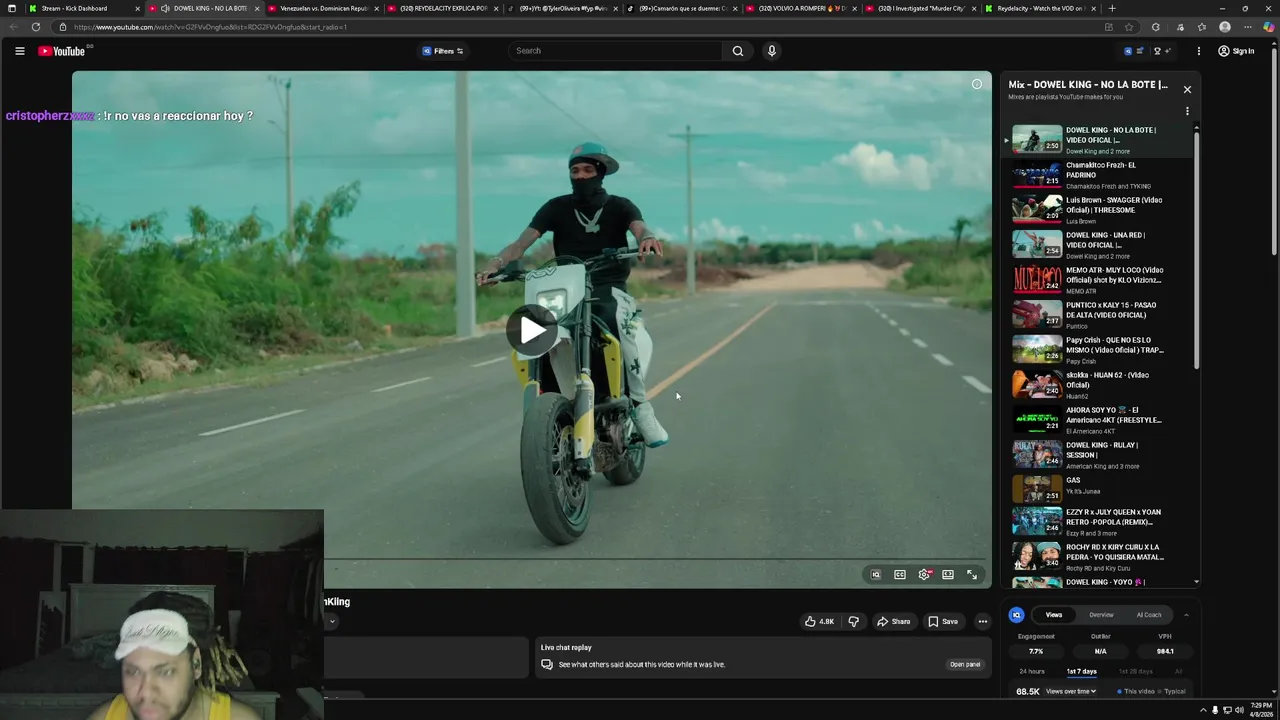This screenshot has height=720, width=1280.
Task: Switch to the Overview tab in vidIQ panel
Action: pyautogui.click(x=1101, y=615)
